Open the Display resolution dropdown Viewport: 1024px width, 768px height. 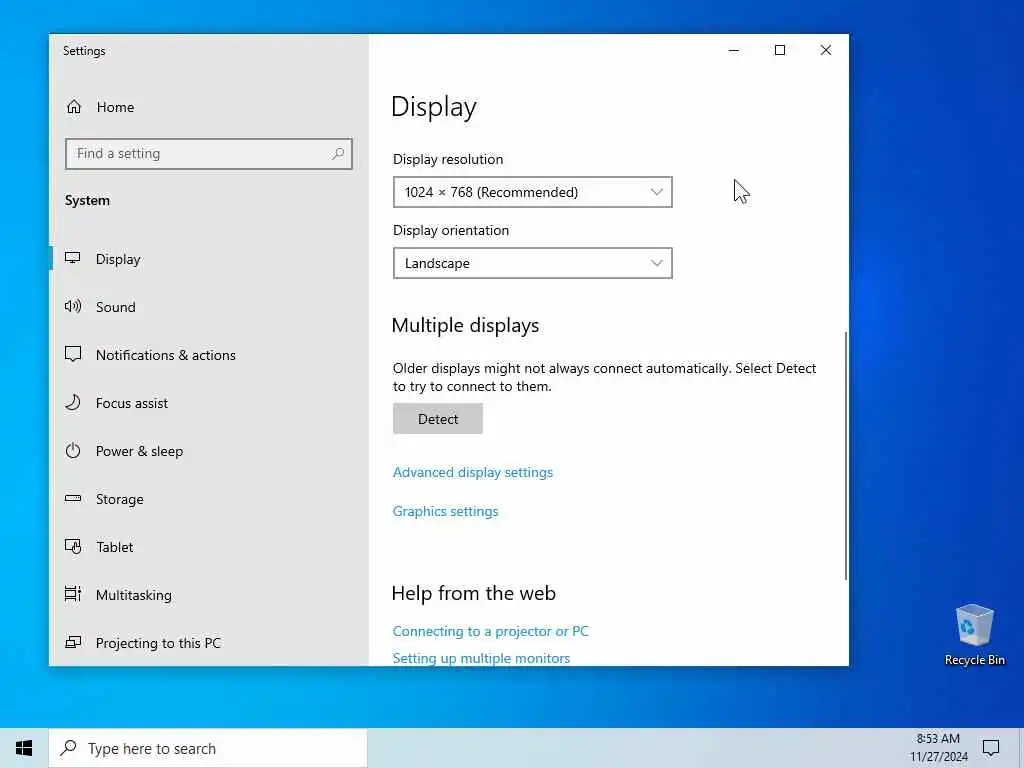[x=532, y=192]
